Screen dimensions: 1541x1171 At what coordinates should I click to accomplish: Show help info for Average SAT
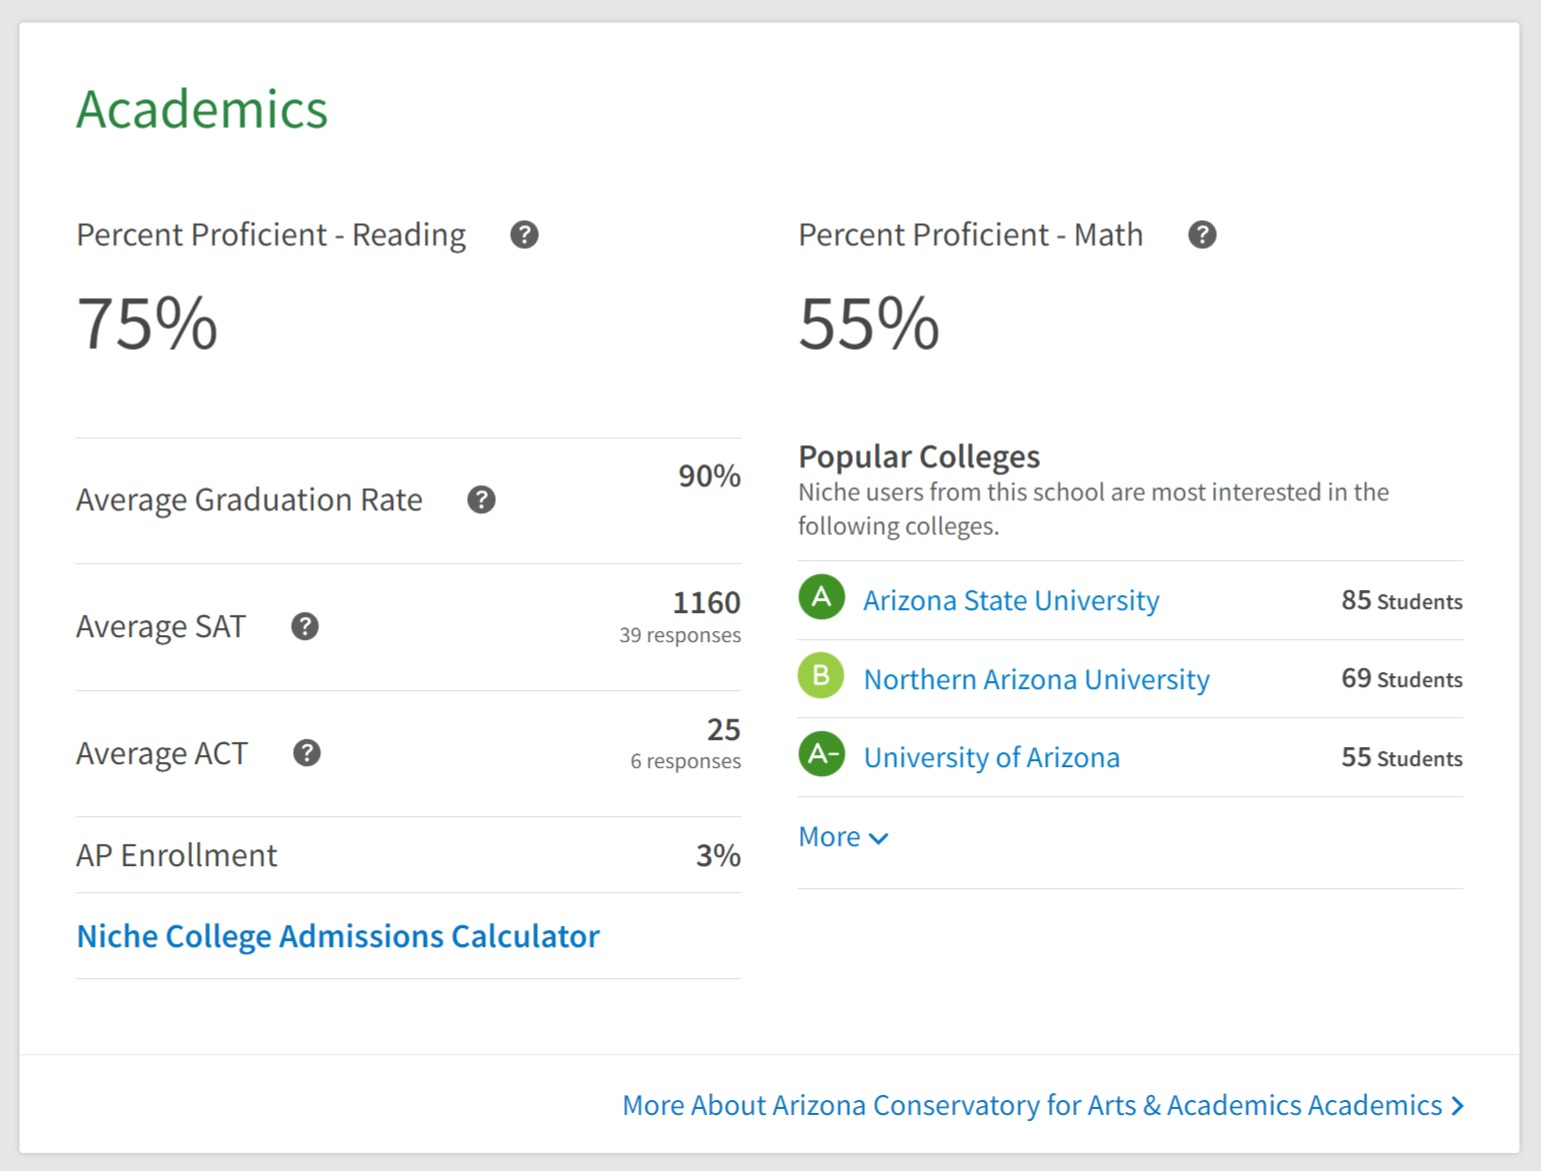click(305, 627)
